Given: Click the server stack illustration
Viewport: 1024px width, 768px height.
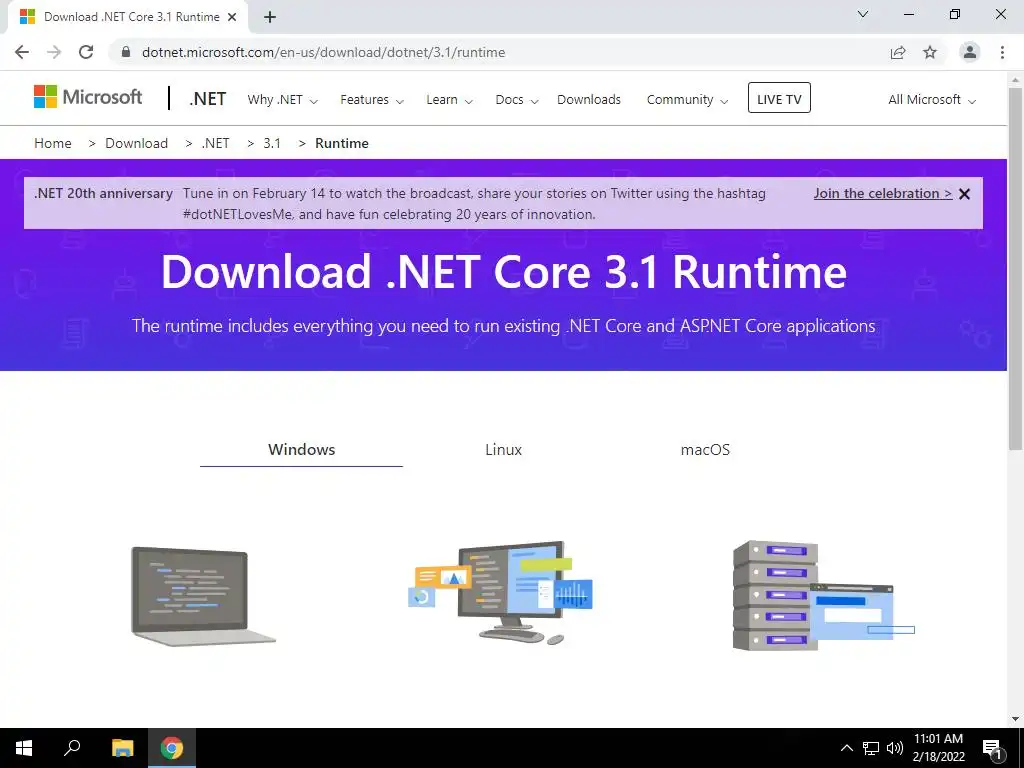Looking at the screenshot, I should 823,596.
